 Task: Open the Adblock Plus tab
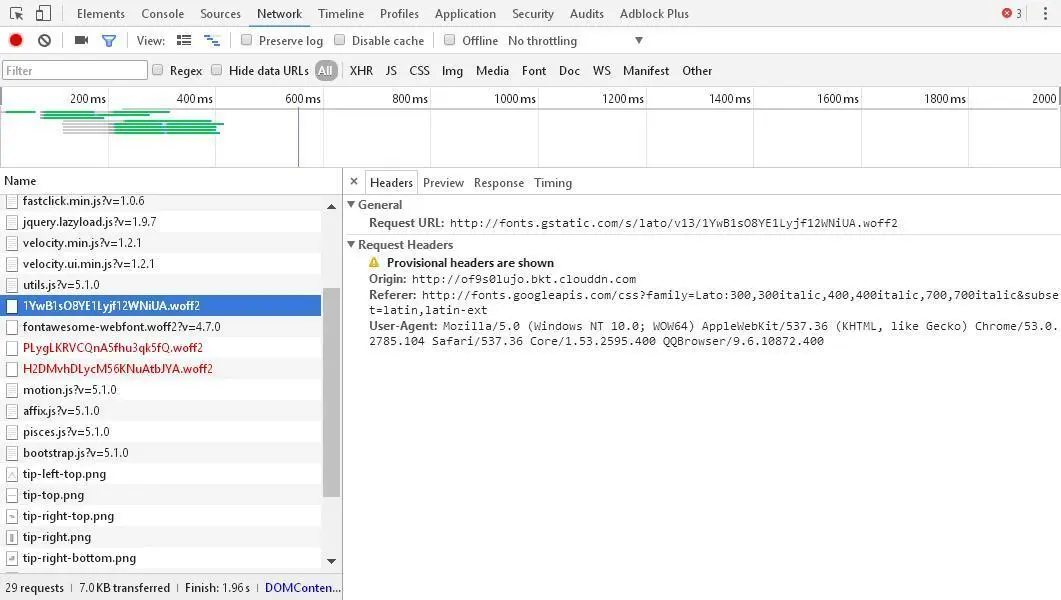(x=654, y=14)
